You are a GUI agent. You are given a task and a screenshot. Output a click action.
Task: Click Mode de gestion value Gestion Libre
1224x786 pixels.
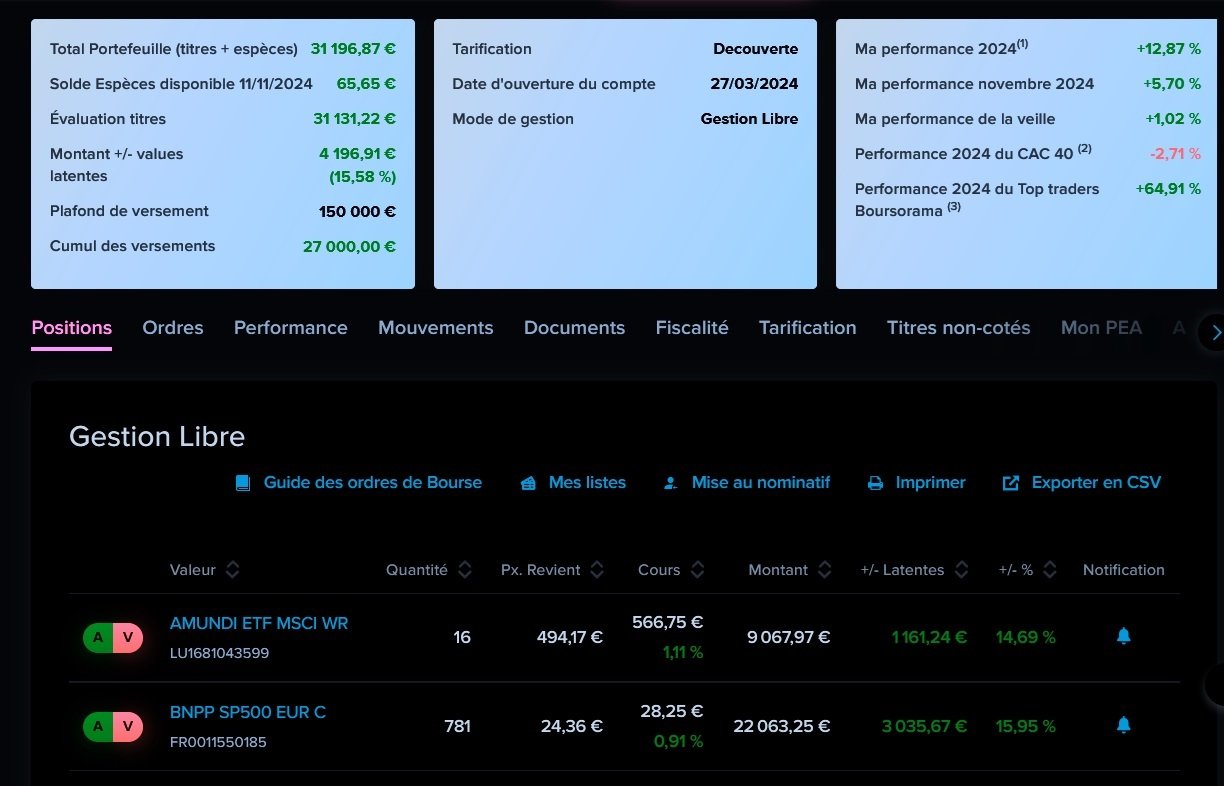click(x=749, y=119)
